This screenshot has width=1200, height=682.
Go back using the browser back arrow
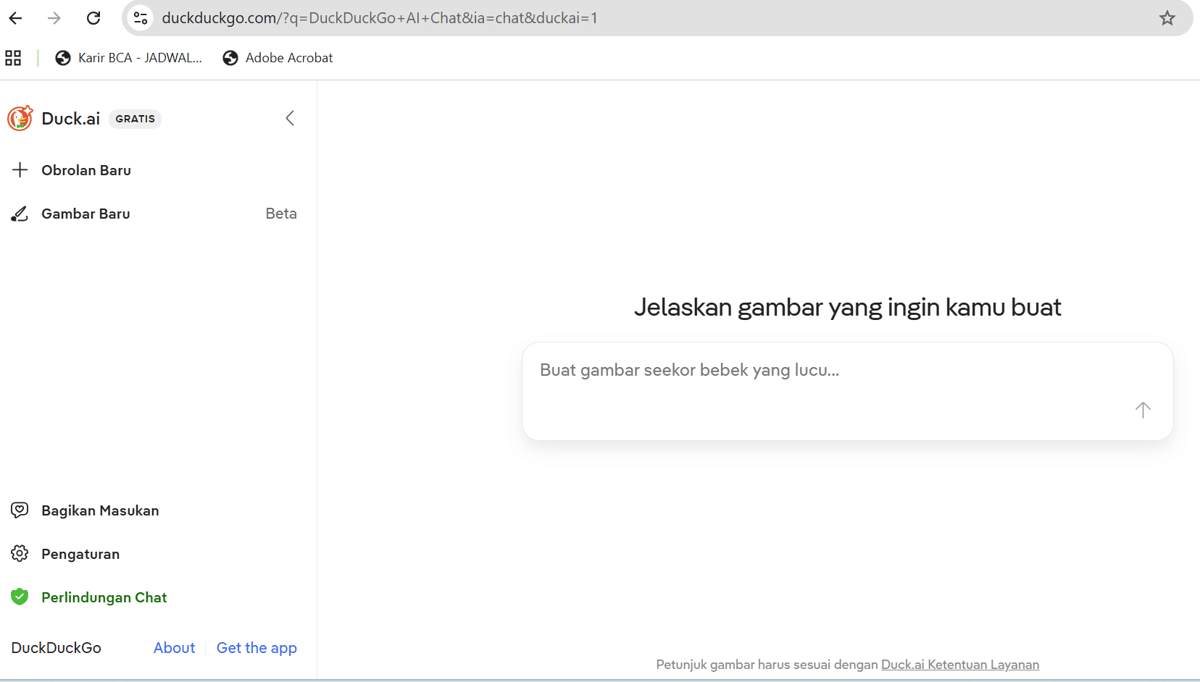click(14, 17)
